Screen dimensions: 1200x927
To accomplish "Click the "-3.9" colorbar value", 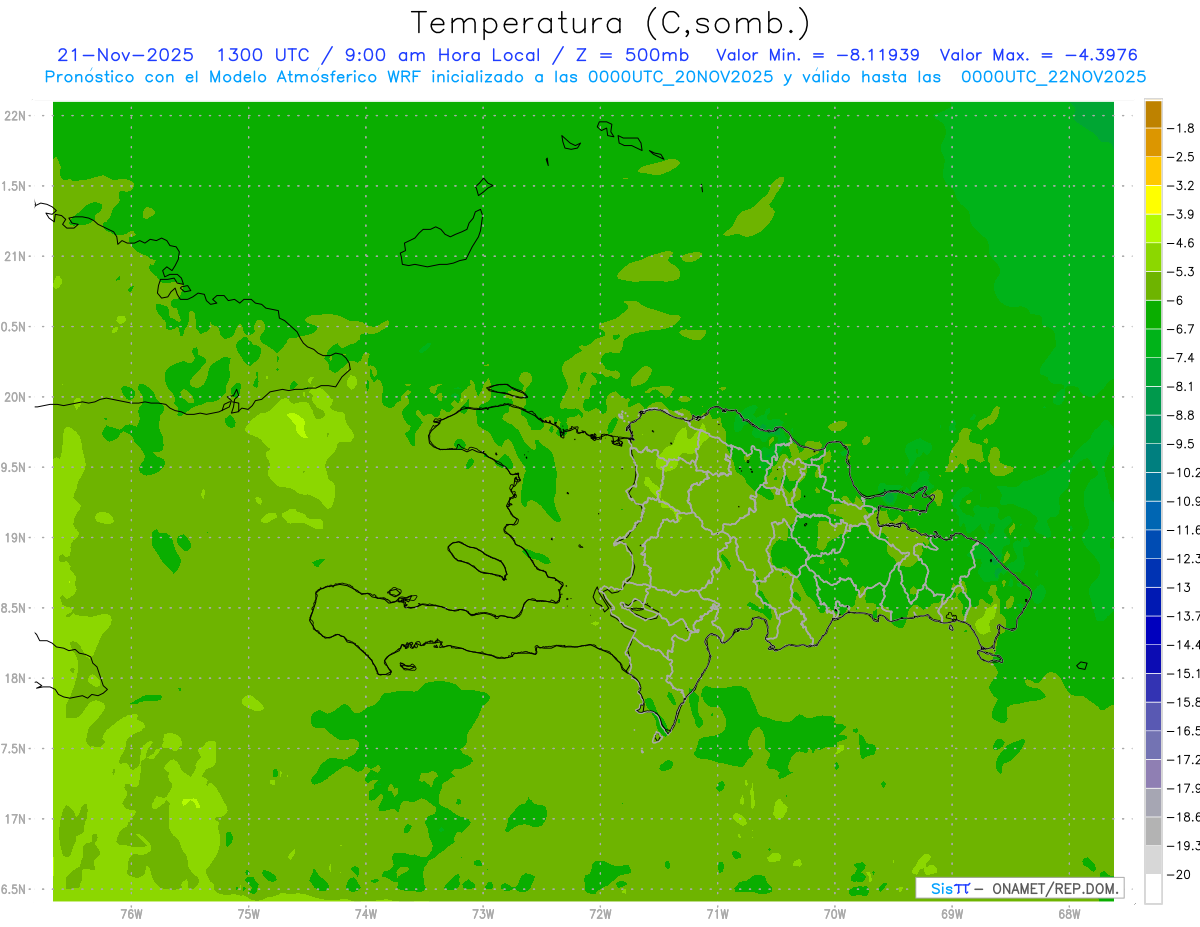I will (x=1182, y=214).
